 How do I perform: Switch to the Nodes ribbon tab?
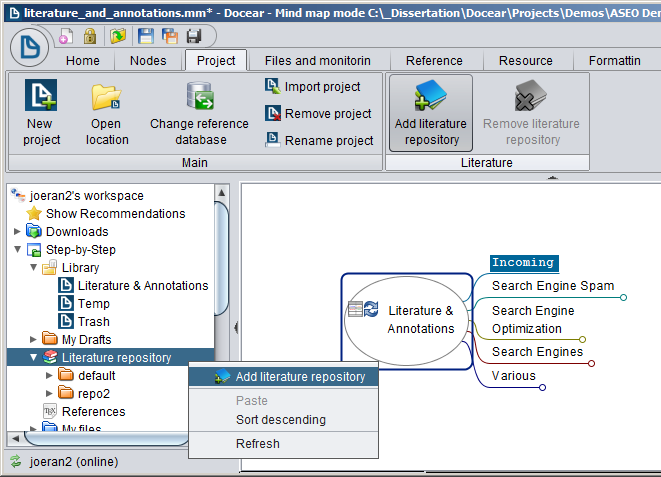click(x=148, y=61)
